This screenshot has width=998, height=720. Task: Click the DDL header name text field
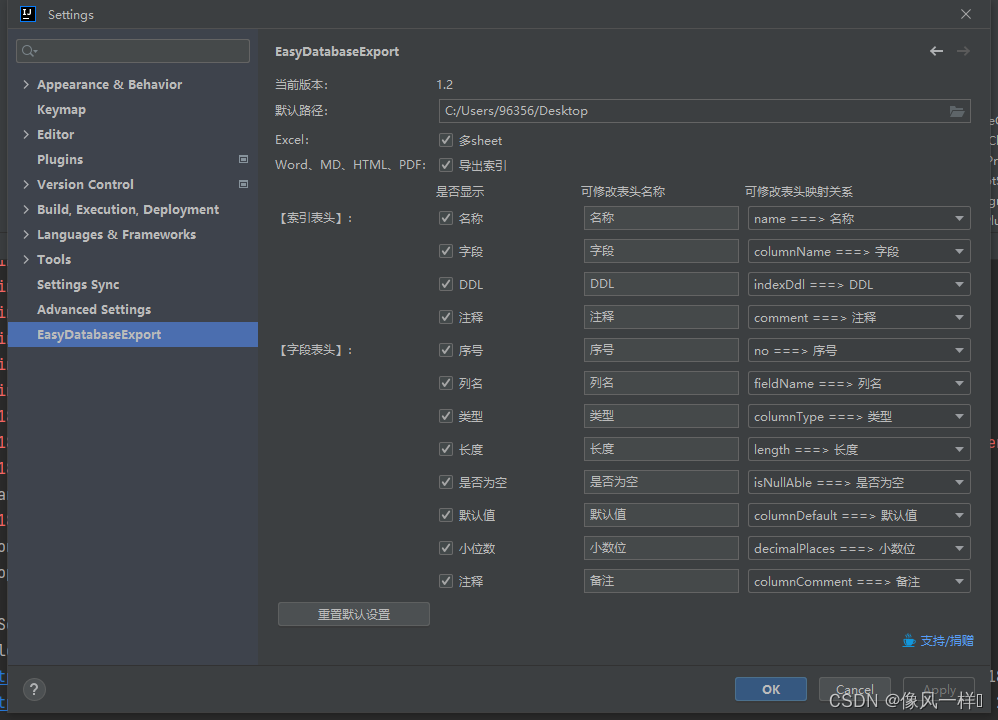pyautogui.click(x=661, y=284)
